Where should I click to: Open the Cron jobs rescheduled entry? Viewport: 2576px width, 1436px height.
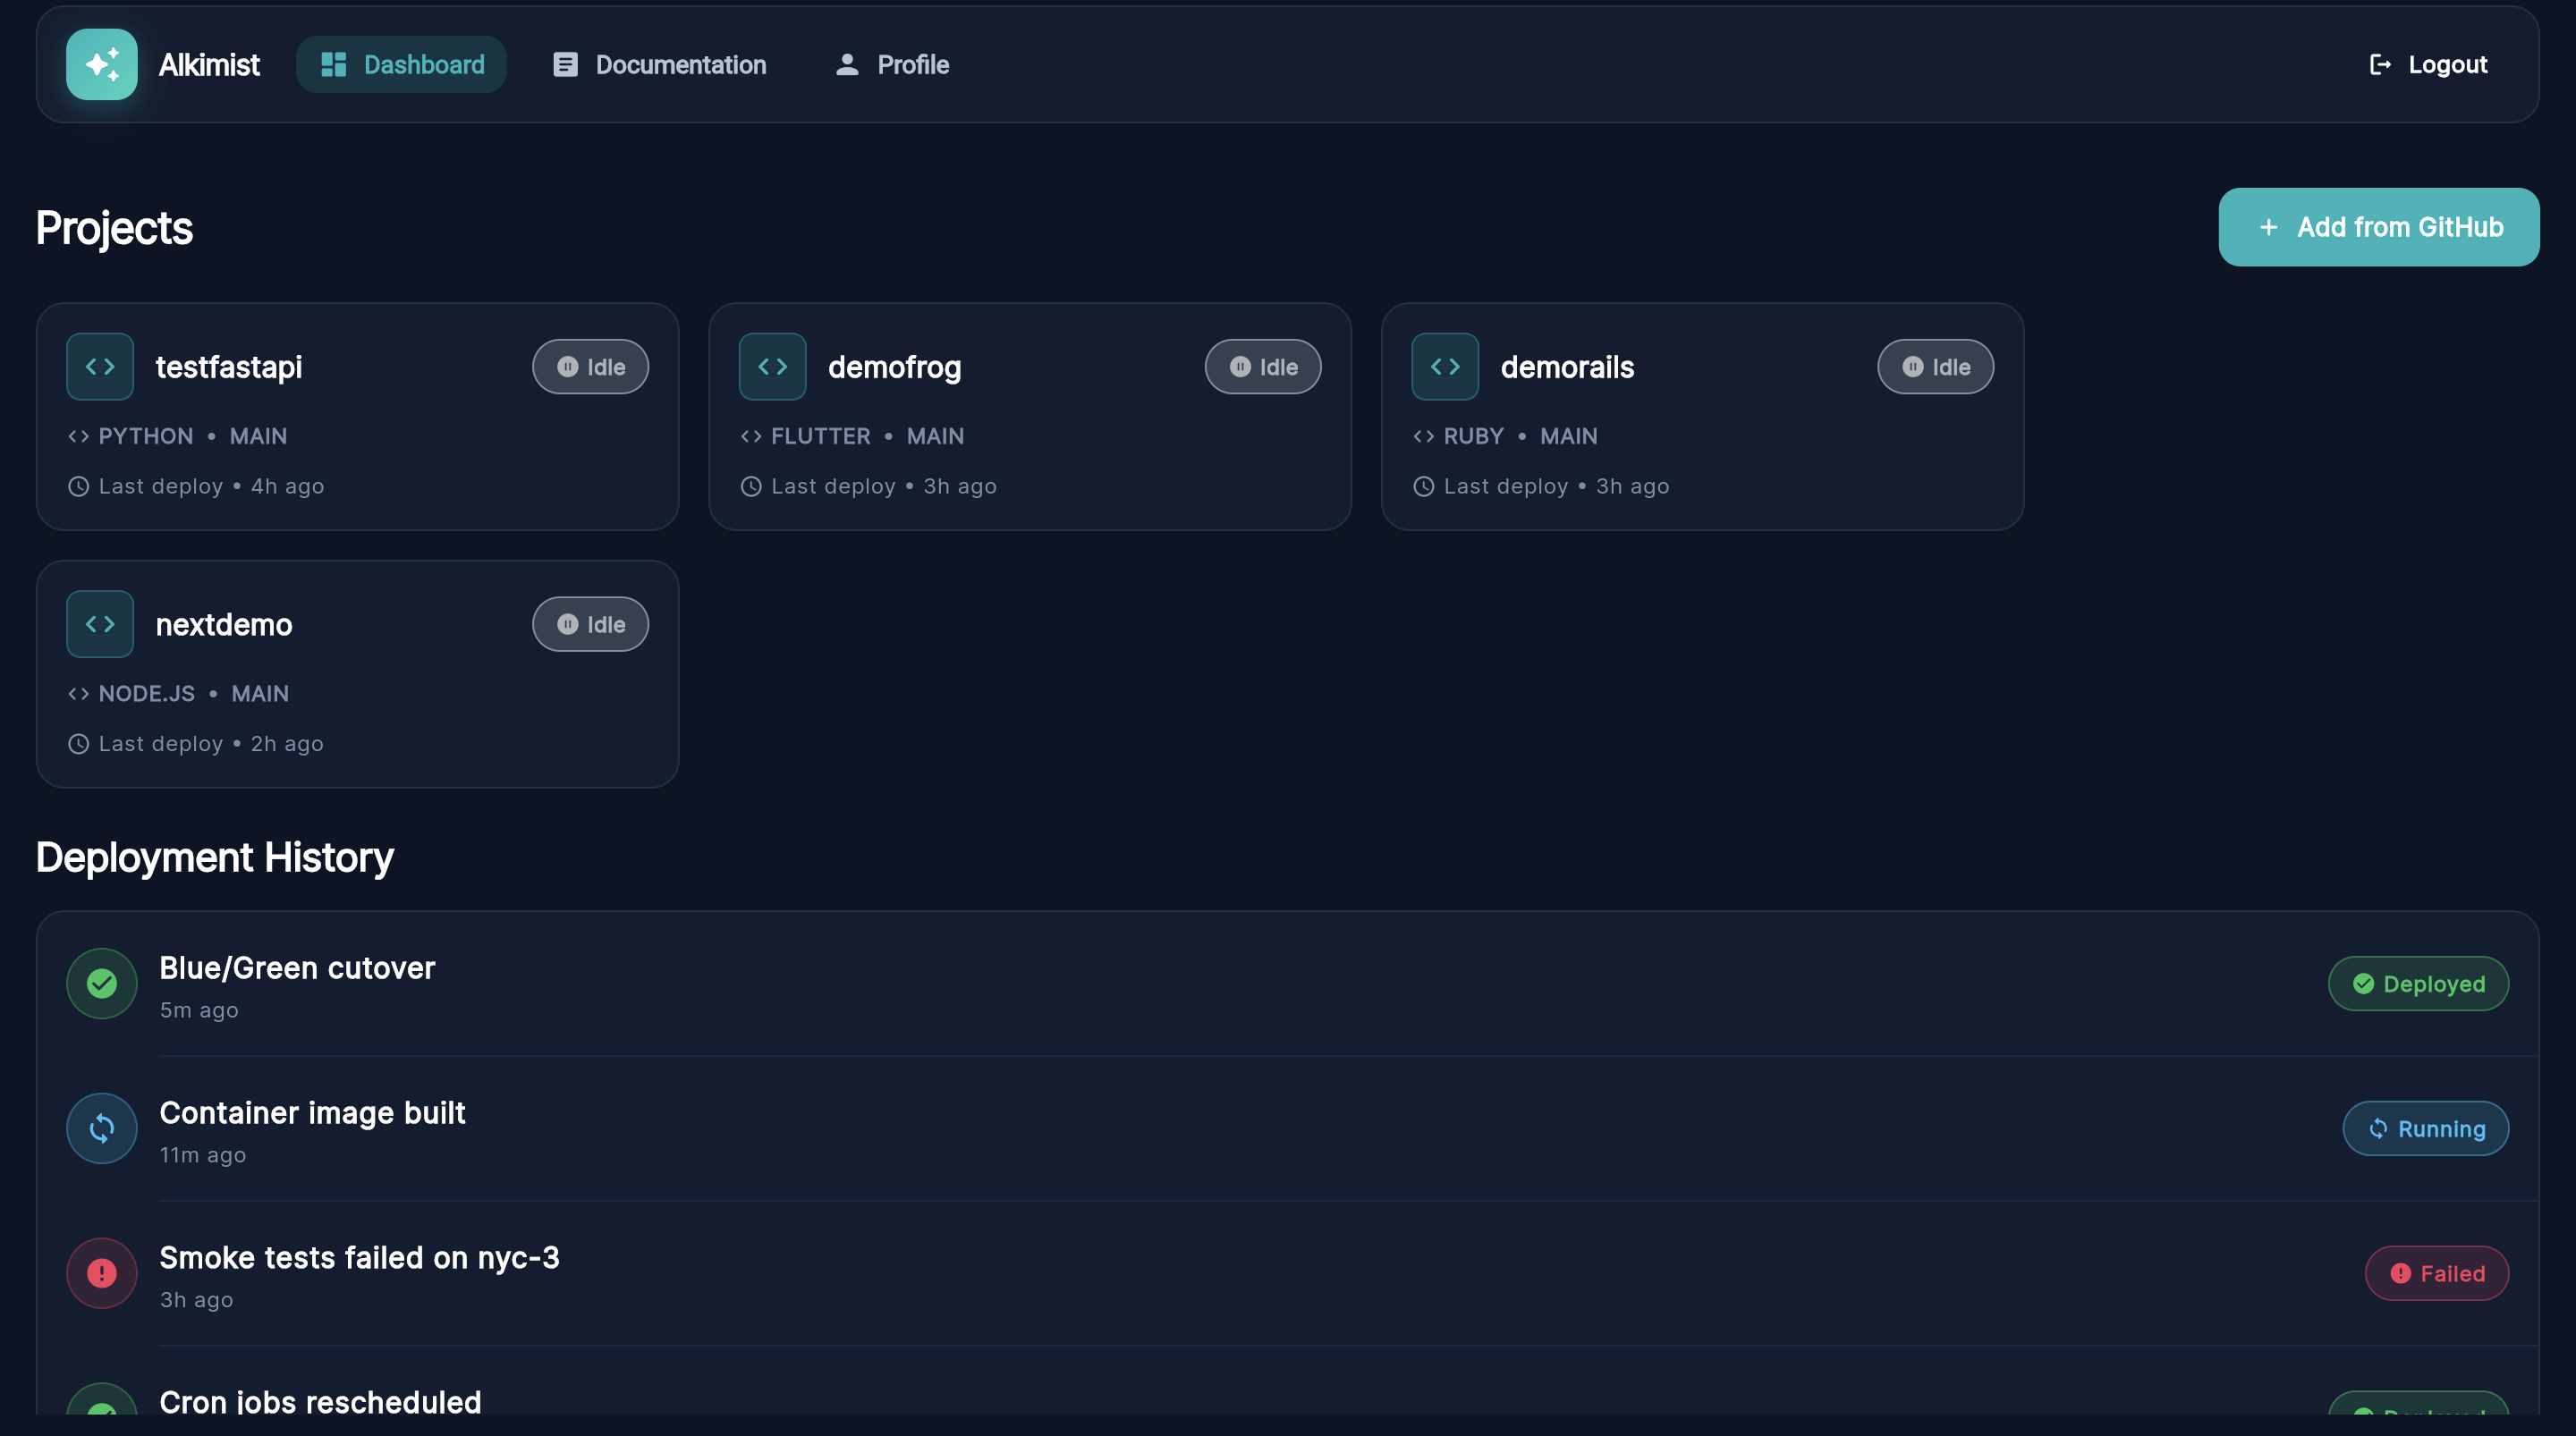click(x=320, y=1402)
